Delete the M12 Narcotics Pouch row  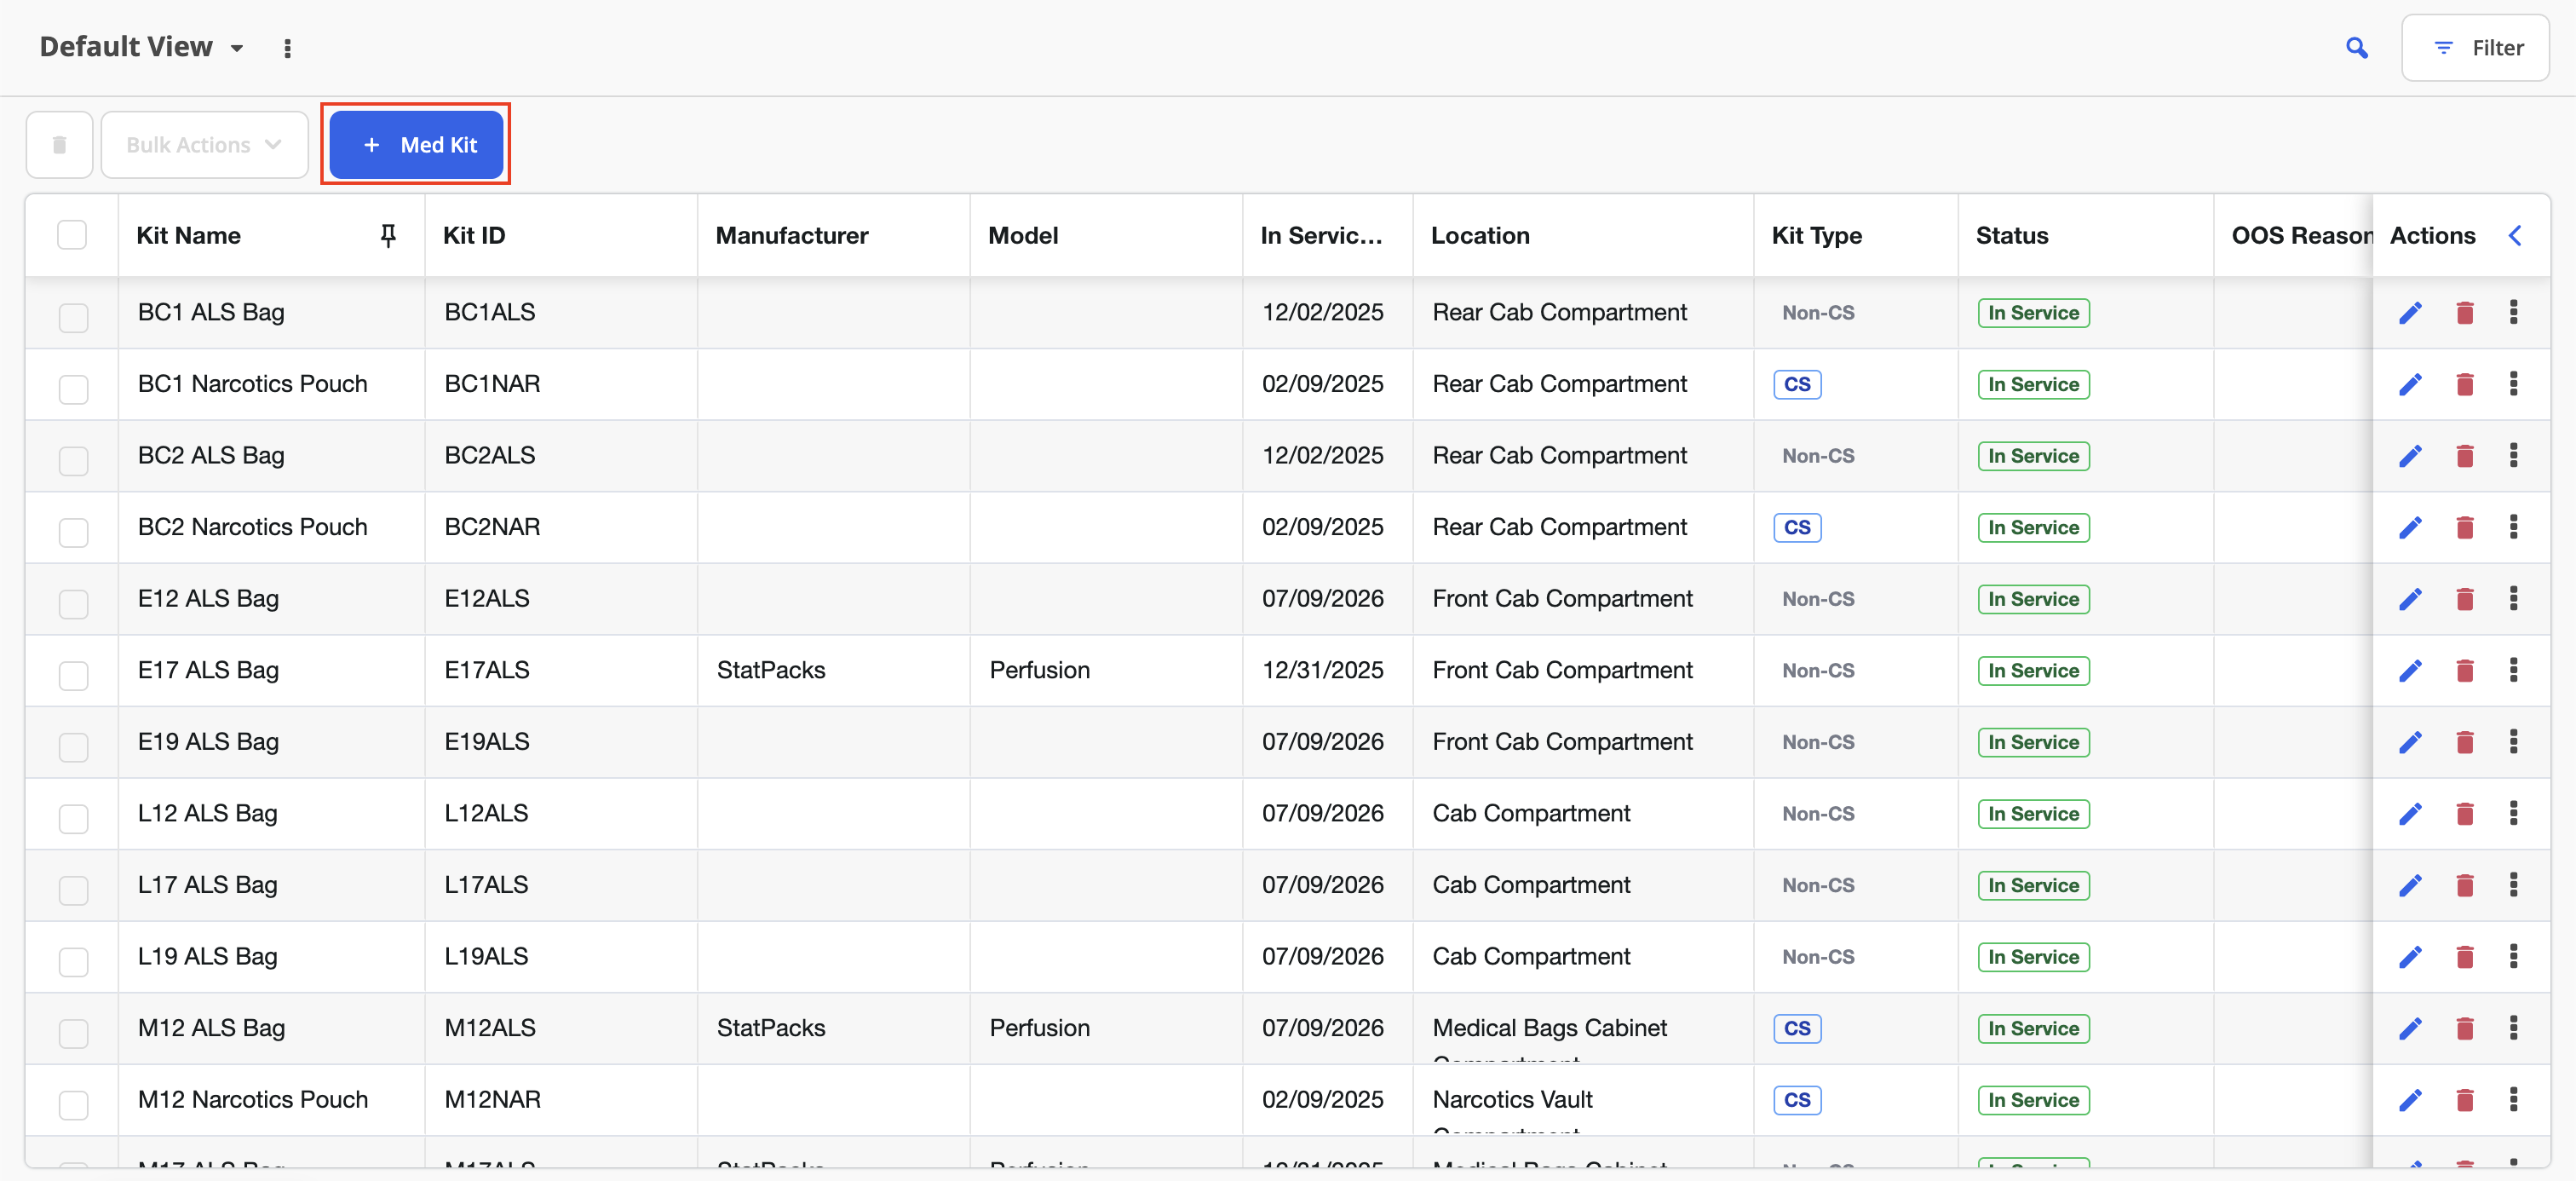(x=2465, y=1100)
